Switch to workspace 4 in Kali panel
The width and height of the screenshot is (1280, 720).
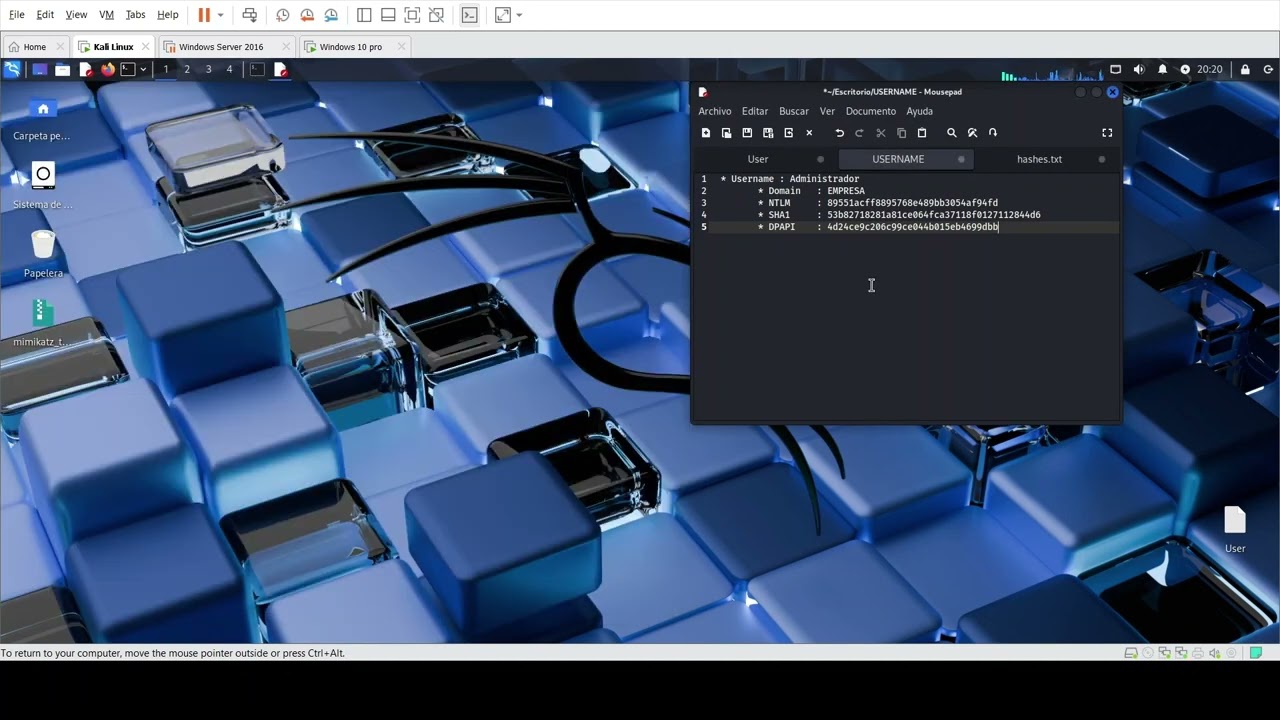[229, 70]
